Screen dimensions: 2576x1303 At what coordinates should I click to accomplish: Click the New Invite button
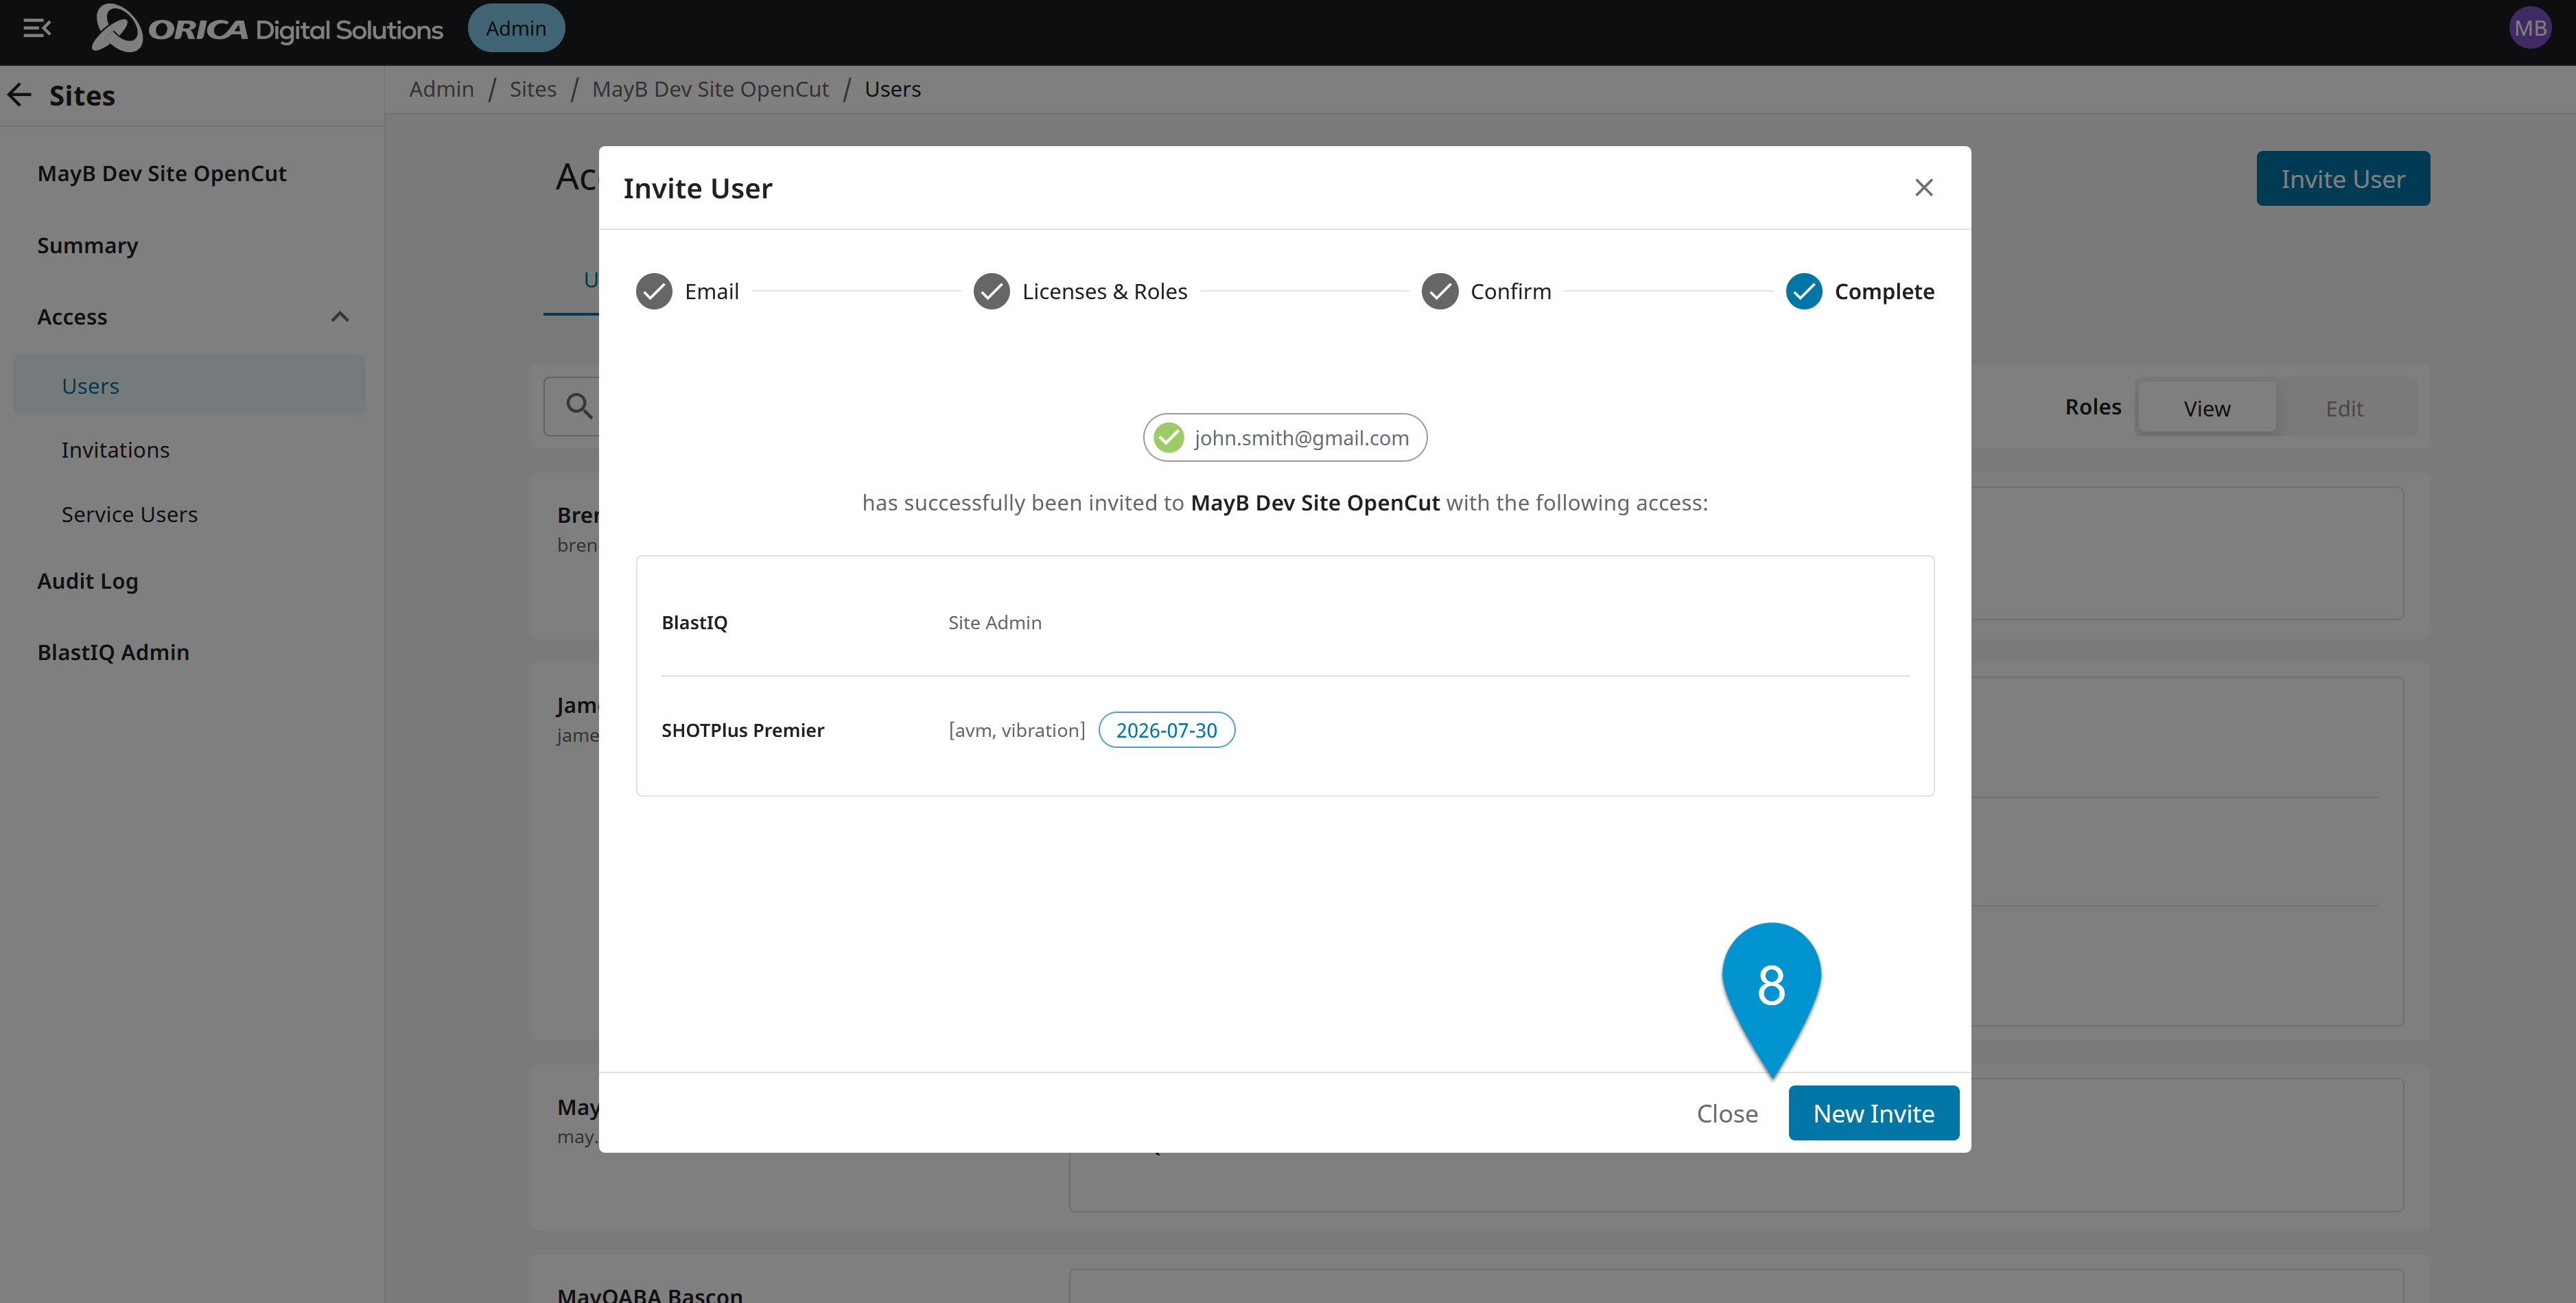point(1873,1113)
